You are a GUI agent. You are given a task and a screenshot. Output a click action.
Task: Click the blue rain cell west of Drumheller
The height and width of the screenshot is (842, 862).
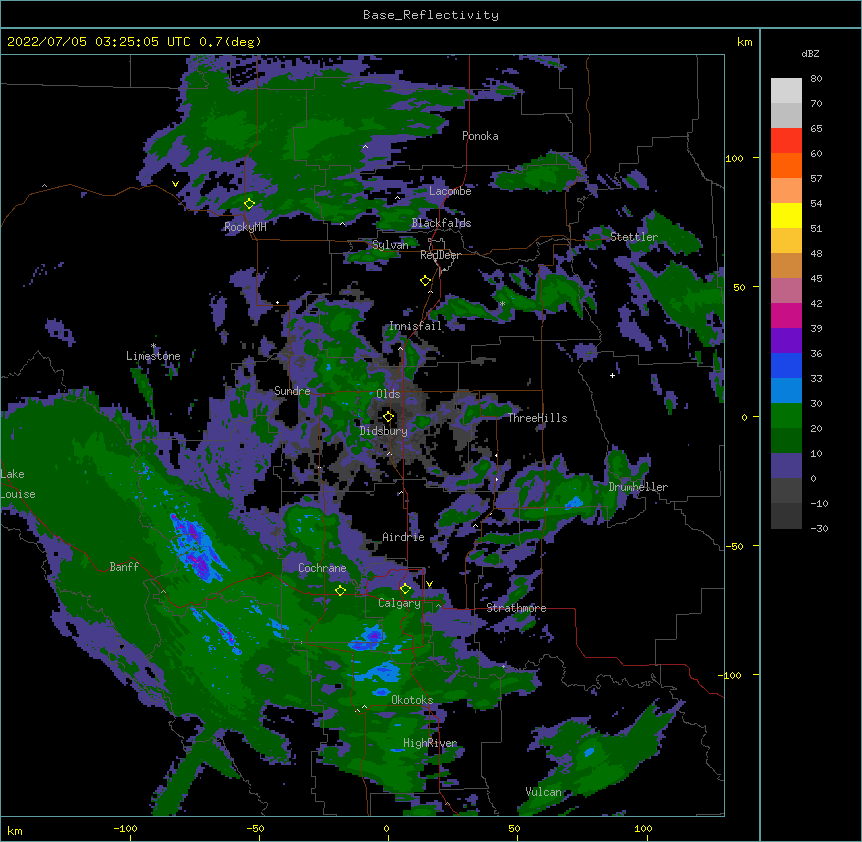tap(574, 502)
